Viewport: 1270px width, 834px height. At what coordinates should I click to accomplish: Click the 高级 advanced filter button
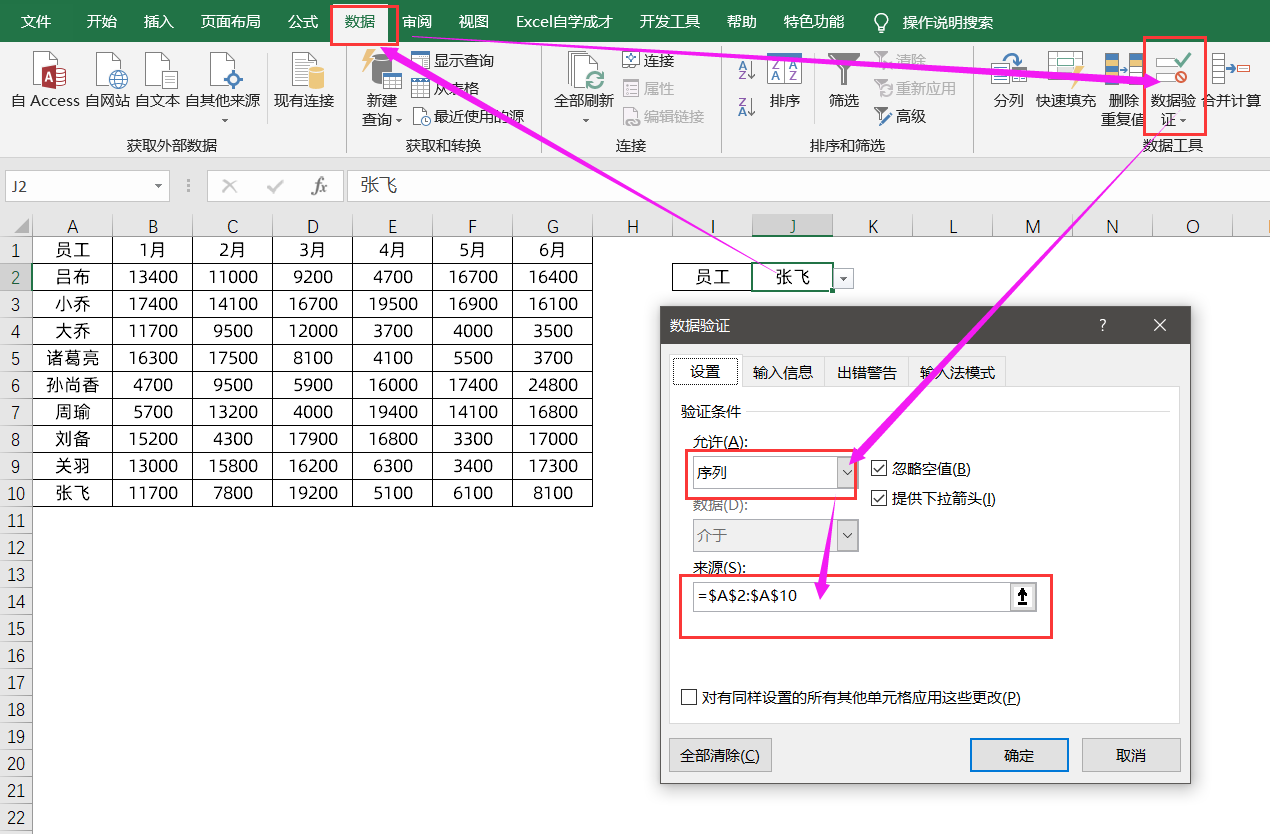click(x=900, y=116)
